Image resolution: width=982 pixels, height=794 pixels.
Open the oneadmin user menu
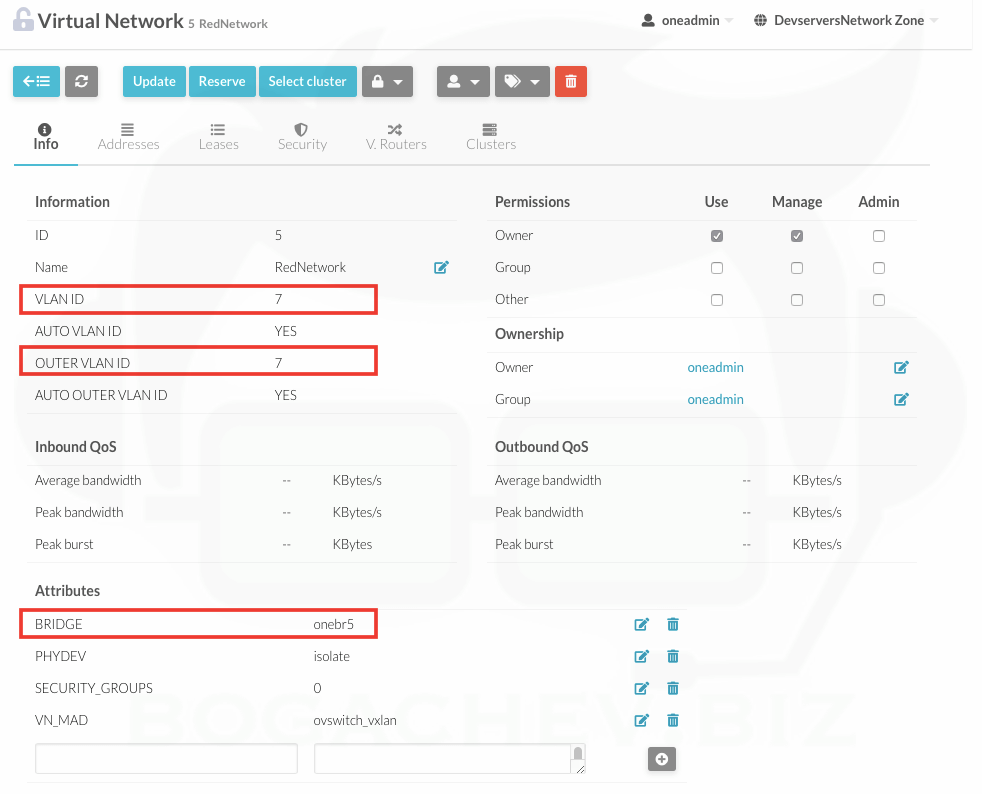click(x=687, y=20)
